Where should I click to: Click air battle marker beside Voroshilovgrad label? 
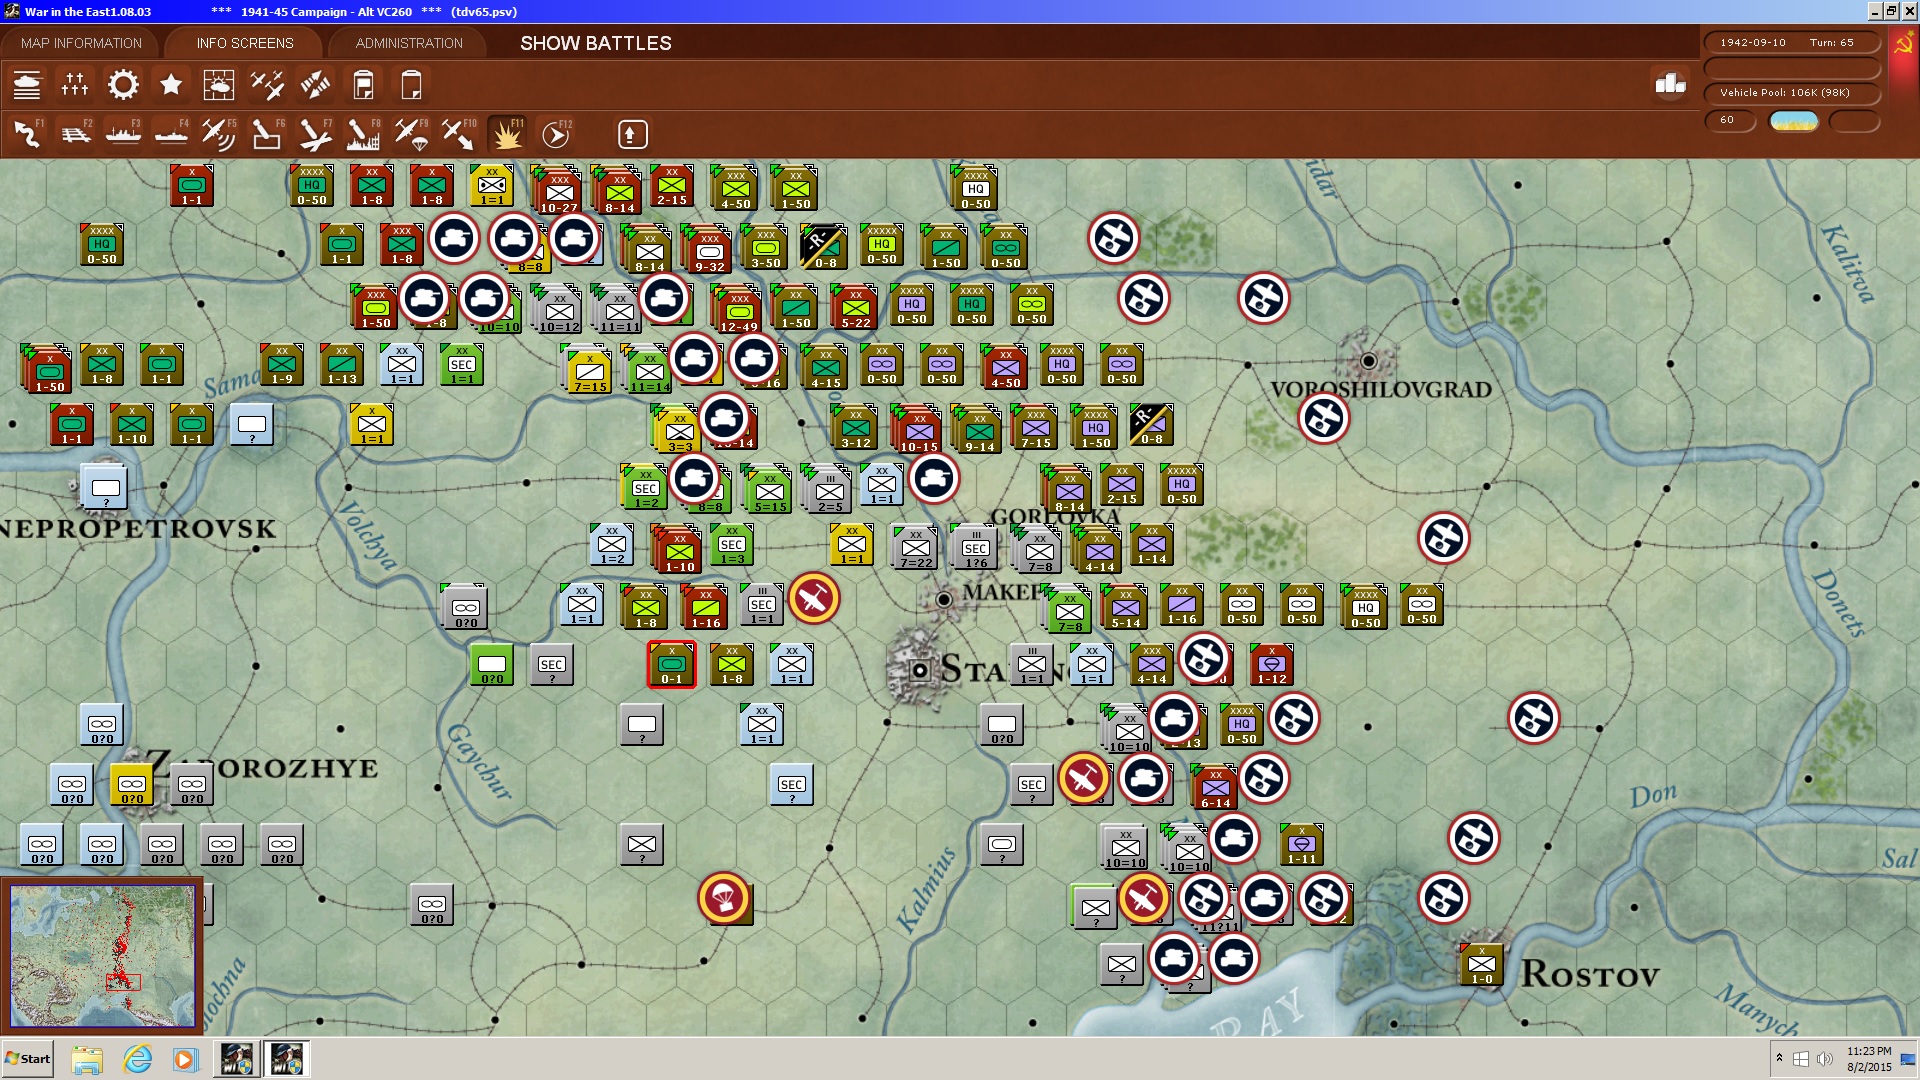[x=1323, y=418]
